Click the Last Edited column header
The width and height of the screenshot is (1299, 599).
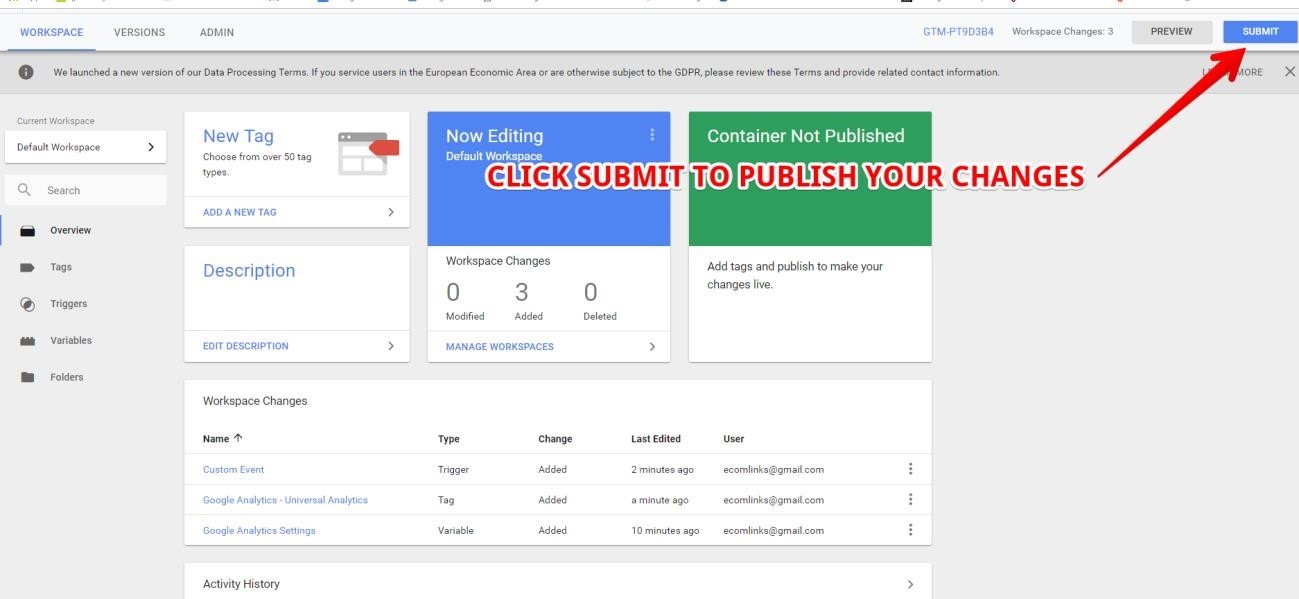pos(656,439)
